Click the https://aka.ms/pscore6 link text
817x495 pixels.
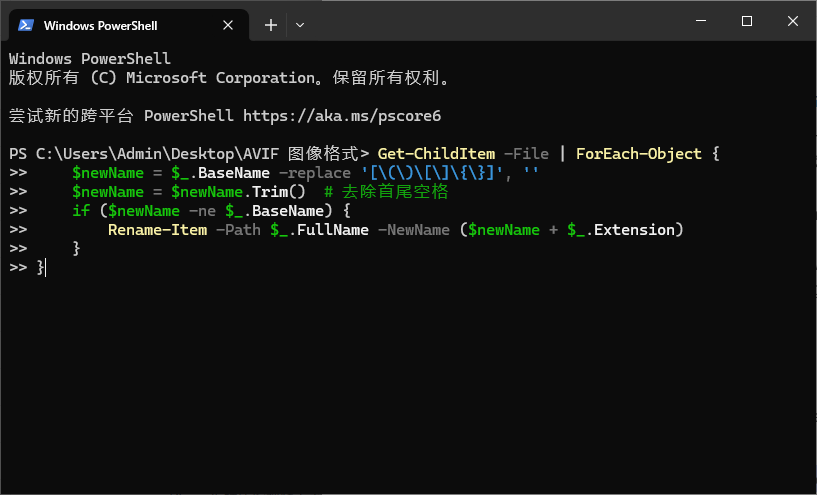[x=342, y=116]
